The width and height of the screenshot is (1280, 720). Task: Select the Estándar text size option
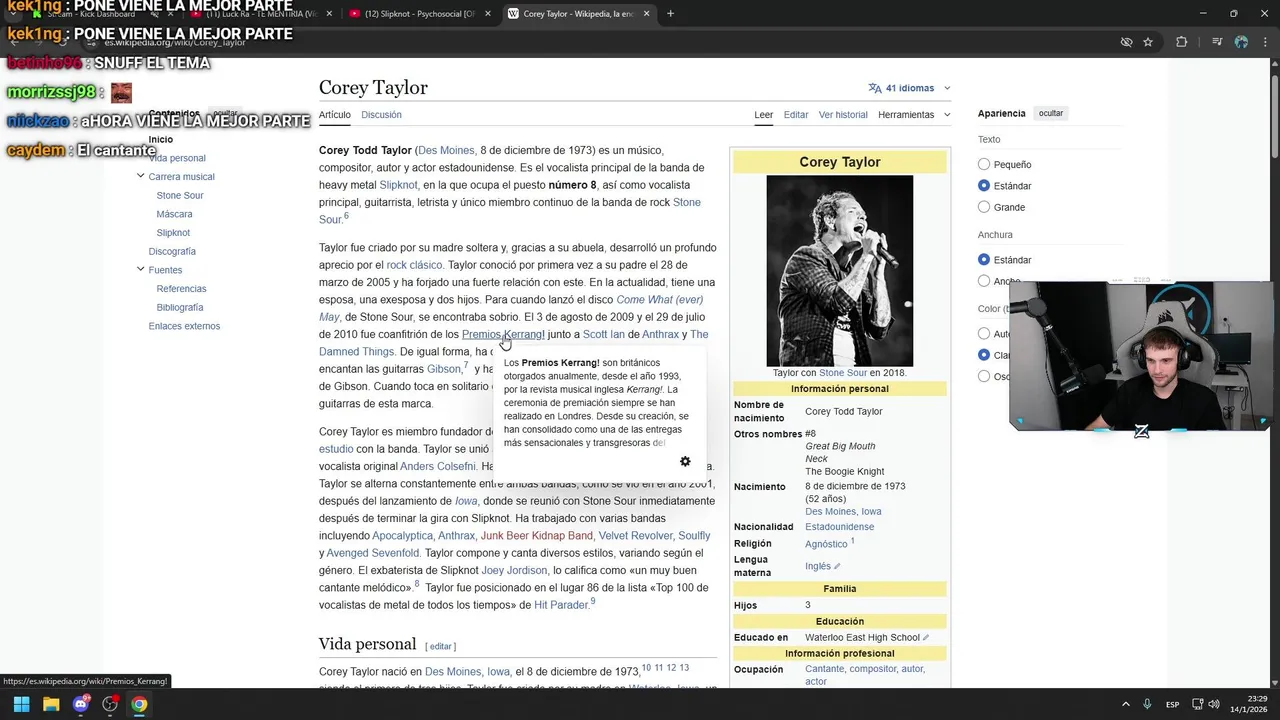click(984, 186)
